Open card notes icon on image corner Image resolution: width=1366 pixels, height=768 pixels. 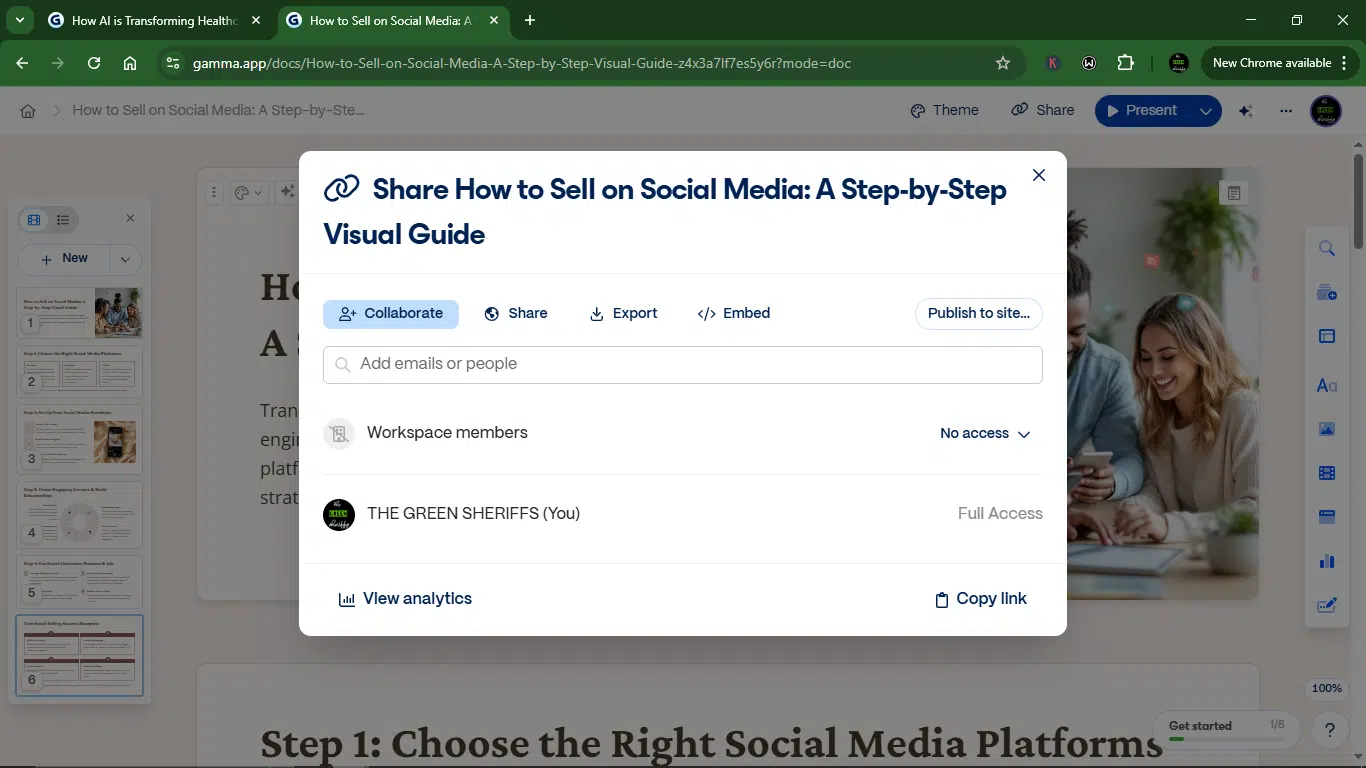1234,193
